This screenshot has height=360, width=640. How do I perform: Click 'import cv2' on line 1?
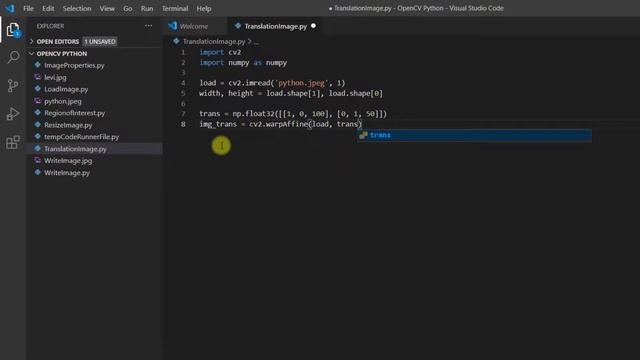[220, 52]
